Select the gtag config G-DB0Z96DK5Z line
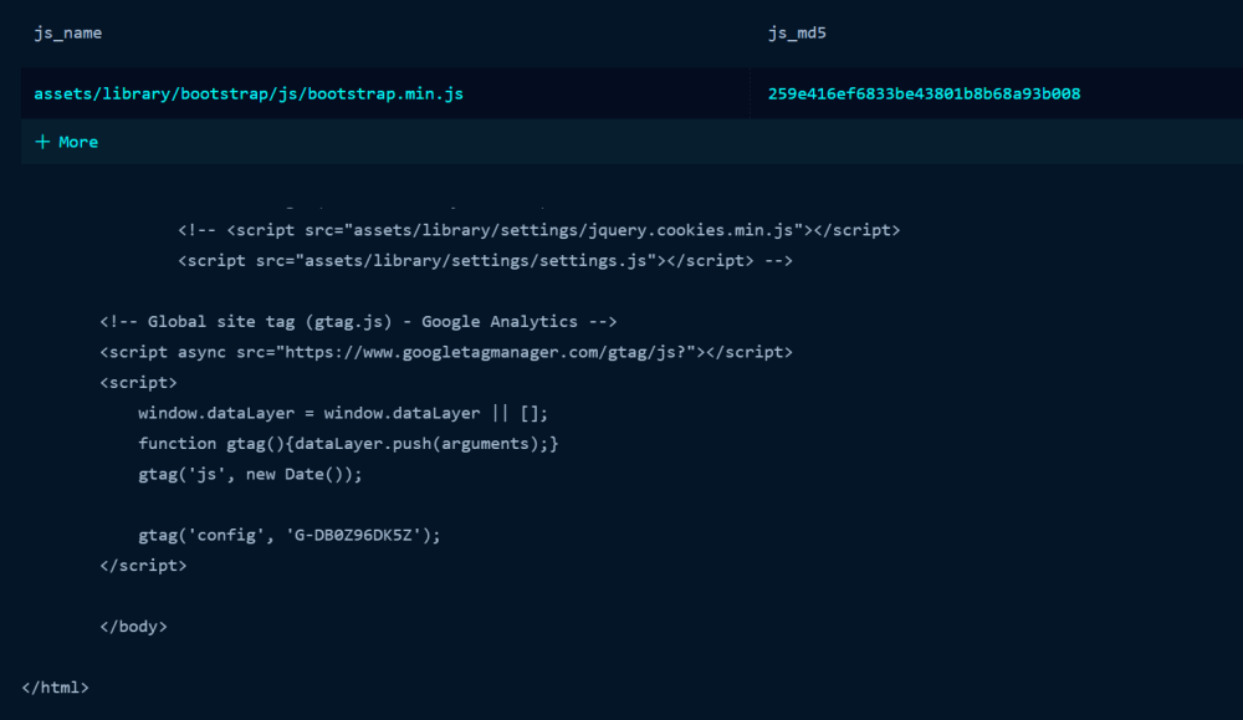The height and width of the screenshot is (720, 1243). pyautogui.click(x=290, y=535)
